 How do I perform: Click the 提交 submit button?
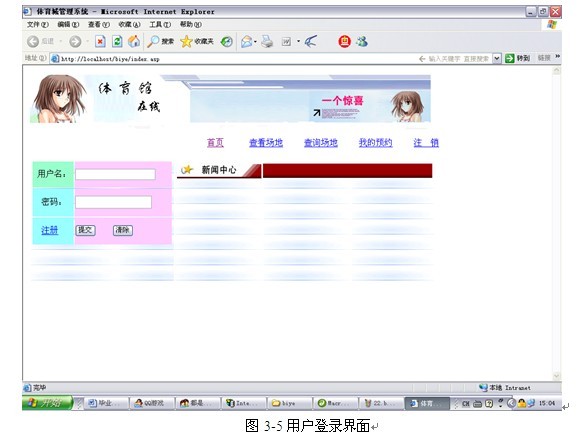(86, 230)
